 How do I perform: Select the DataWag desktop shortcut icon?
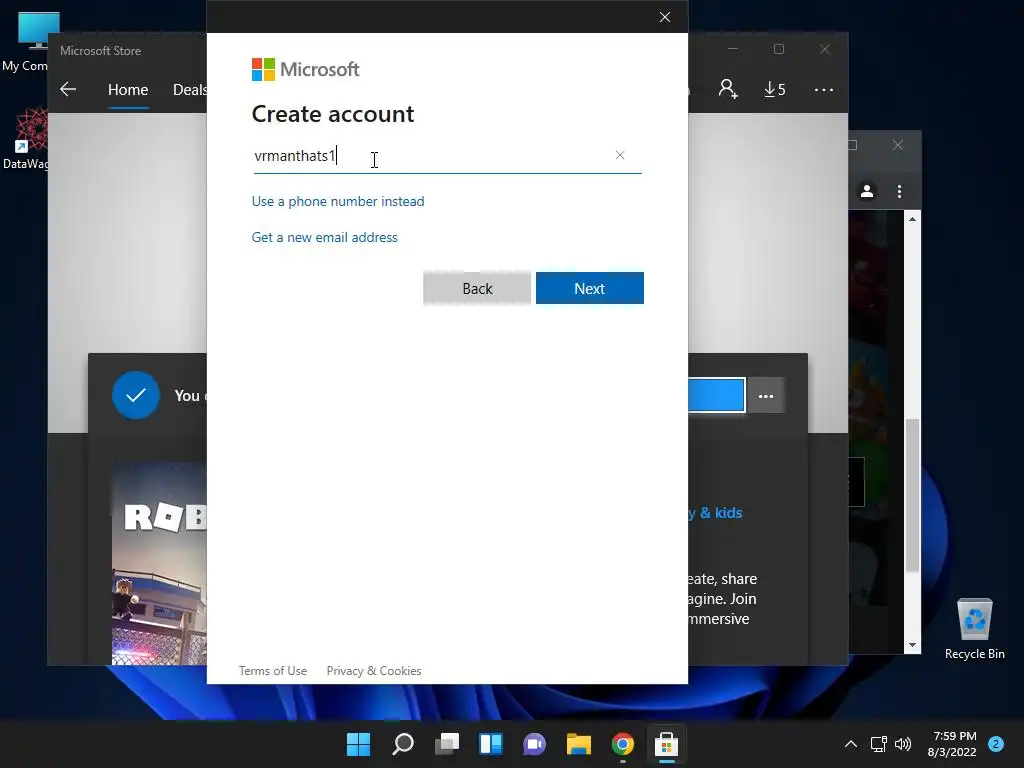[x=26, y=138]
